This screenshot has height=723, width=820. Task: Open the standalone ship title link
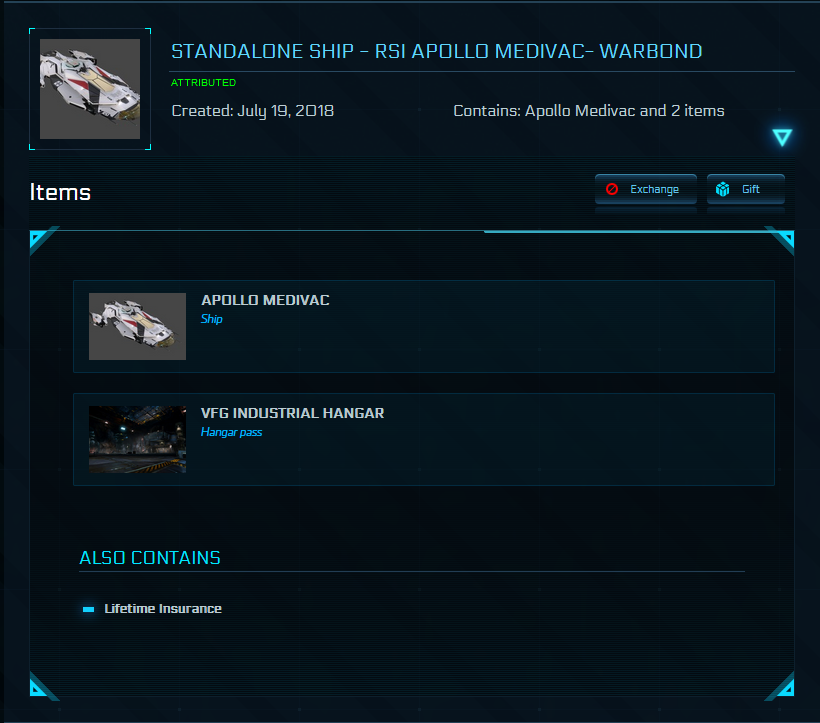point(435,50)
